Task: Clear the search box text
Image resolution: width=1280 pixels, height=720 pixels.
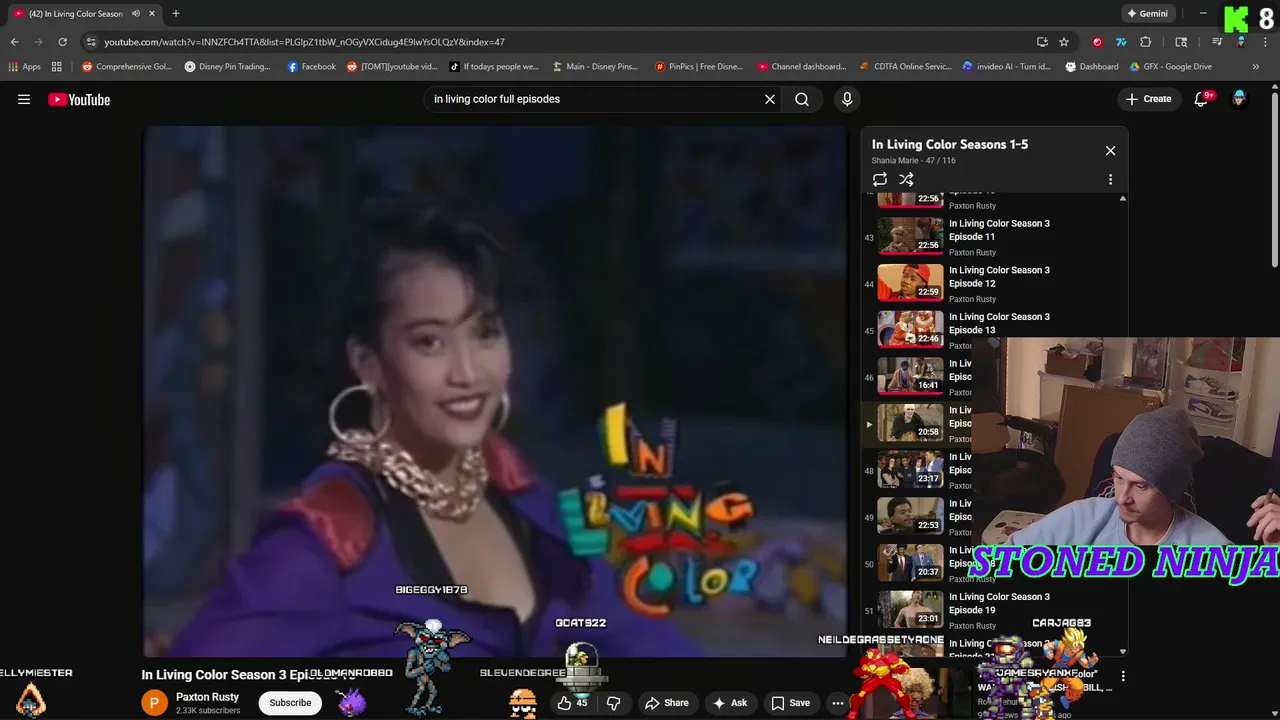Action: pyautogui.click(x=770, y=99)
